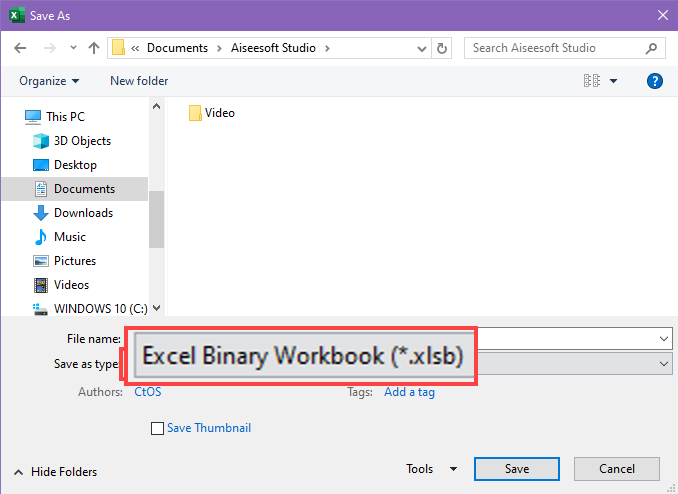The image size is (678, 494).
Task: Open the File name dropdown arrow
Action: (664, 339)
